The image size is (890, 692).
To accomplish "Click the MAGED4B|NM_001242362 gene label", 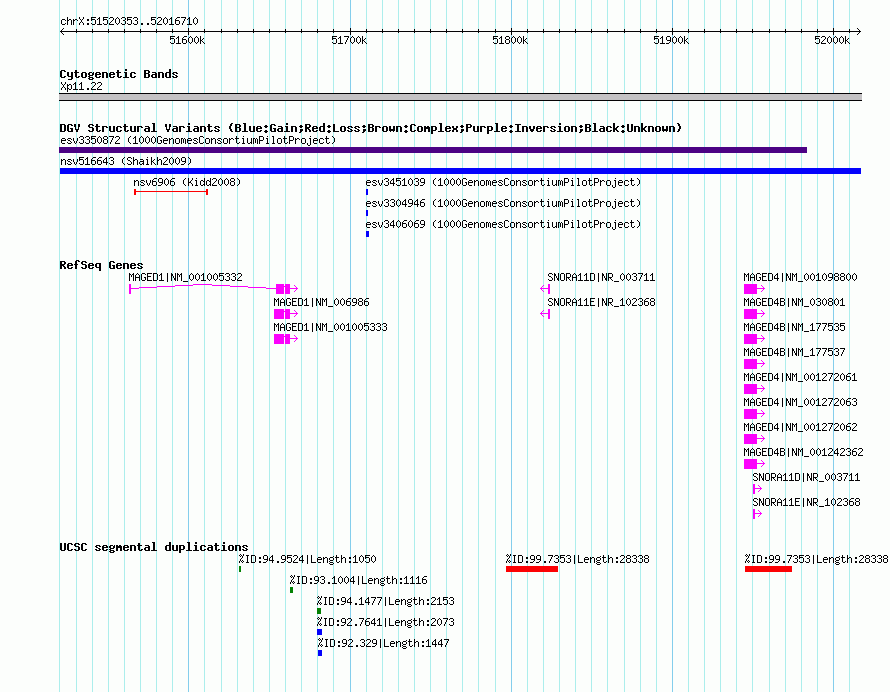I will tap(803, 452).
